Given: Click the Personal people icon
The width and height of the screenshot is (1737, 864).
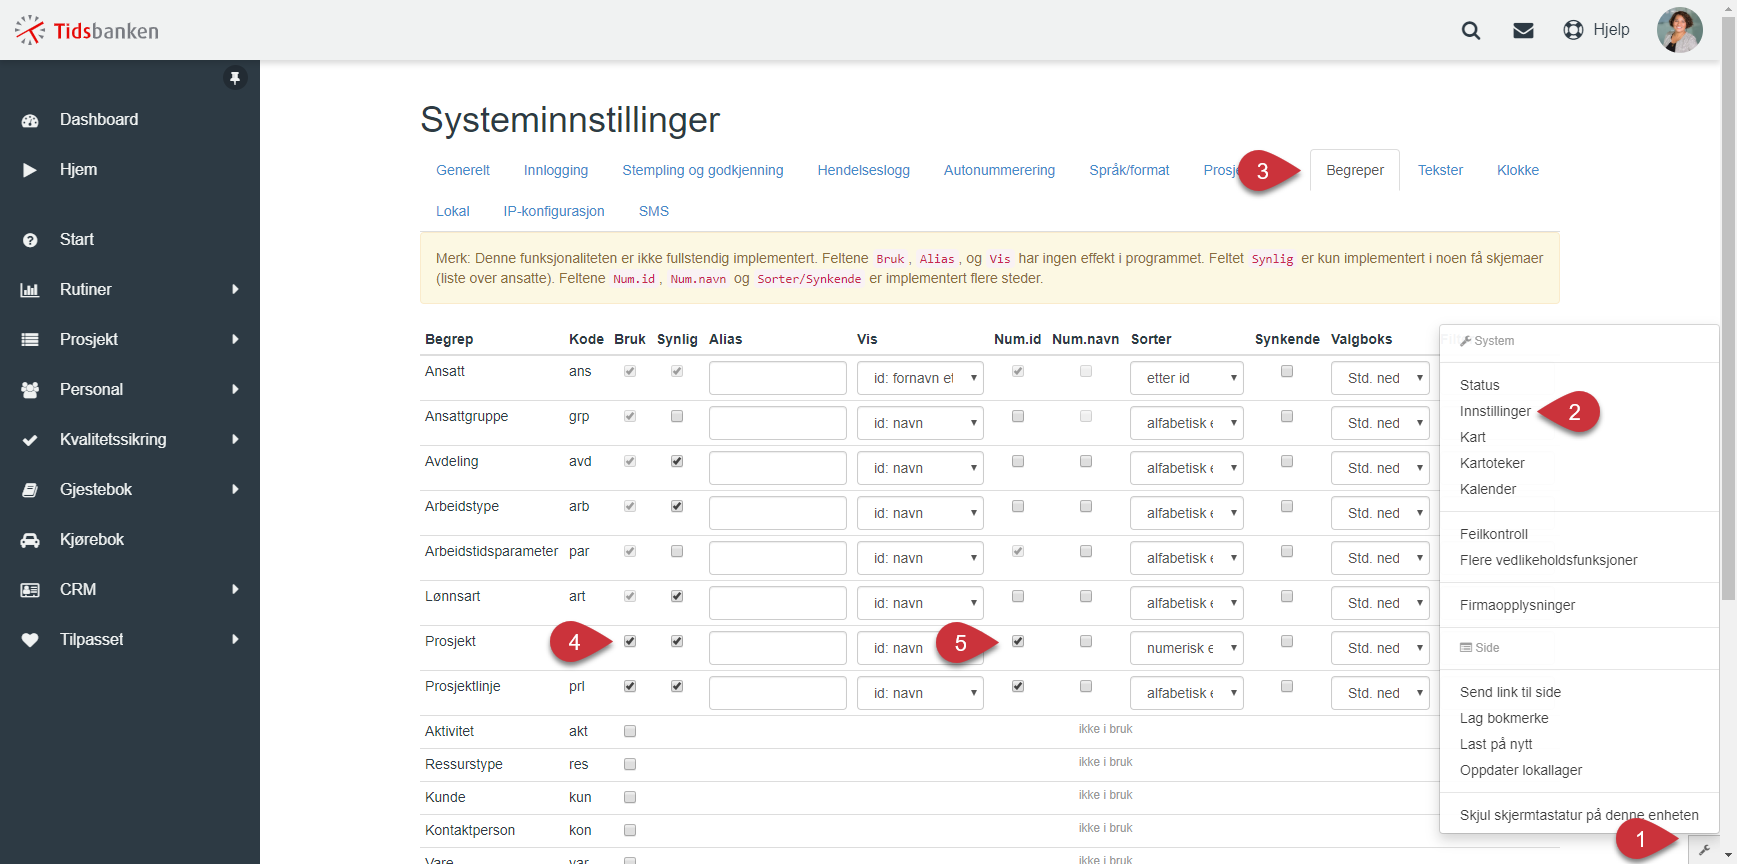Looking at the screenshot, I should tap(30, 390).
